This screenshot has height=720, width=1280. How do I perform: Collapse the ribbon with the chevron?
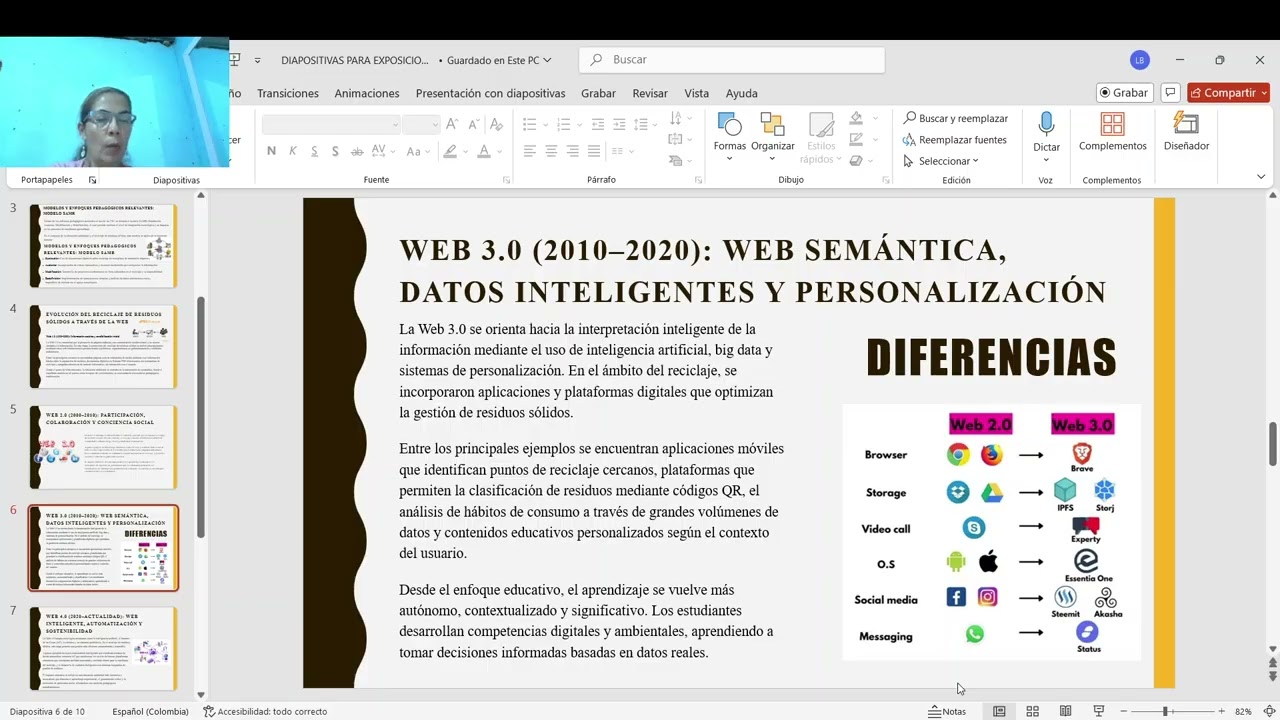pos(1260,177)
